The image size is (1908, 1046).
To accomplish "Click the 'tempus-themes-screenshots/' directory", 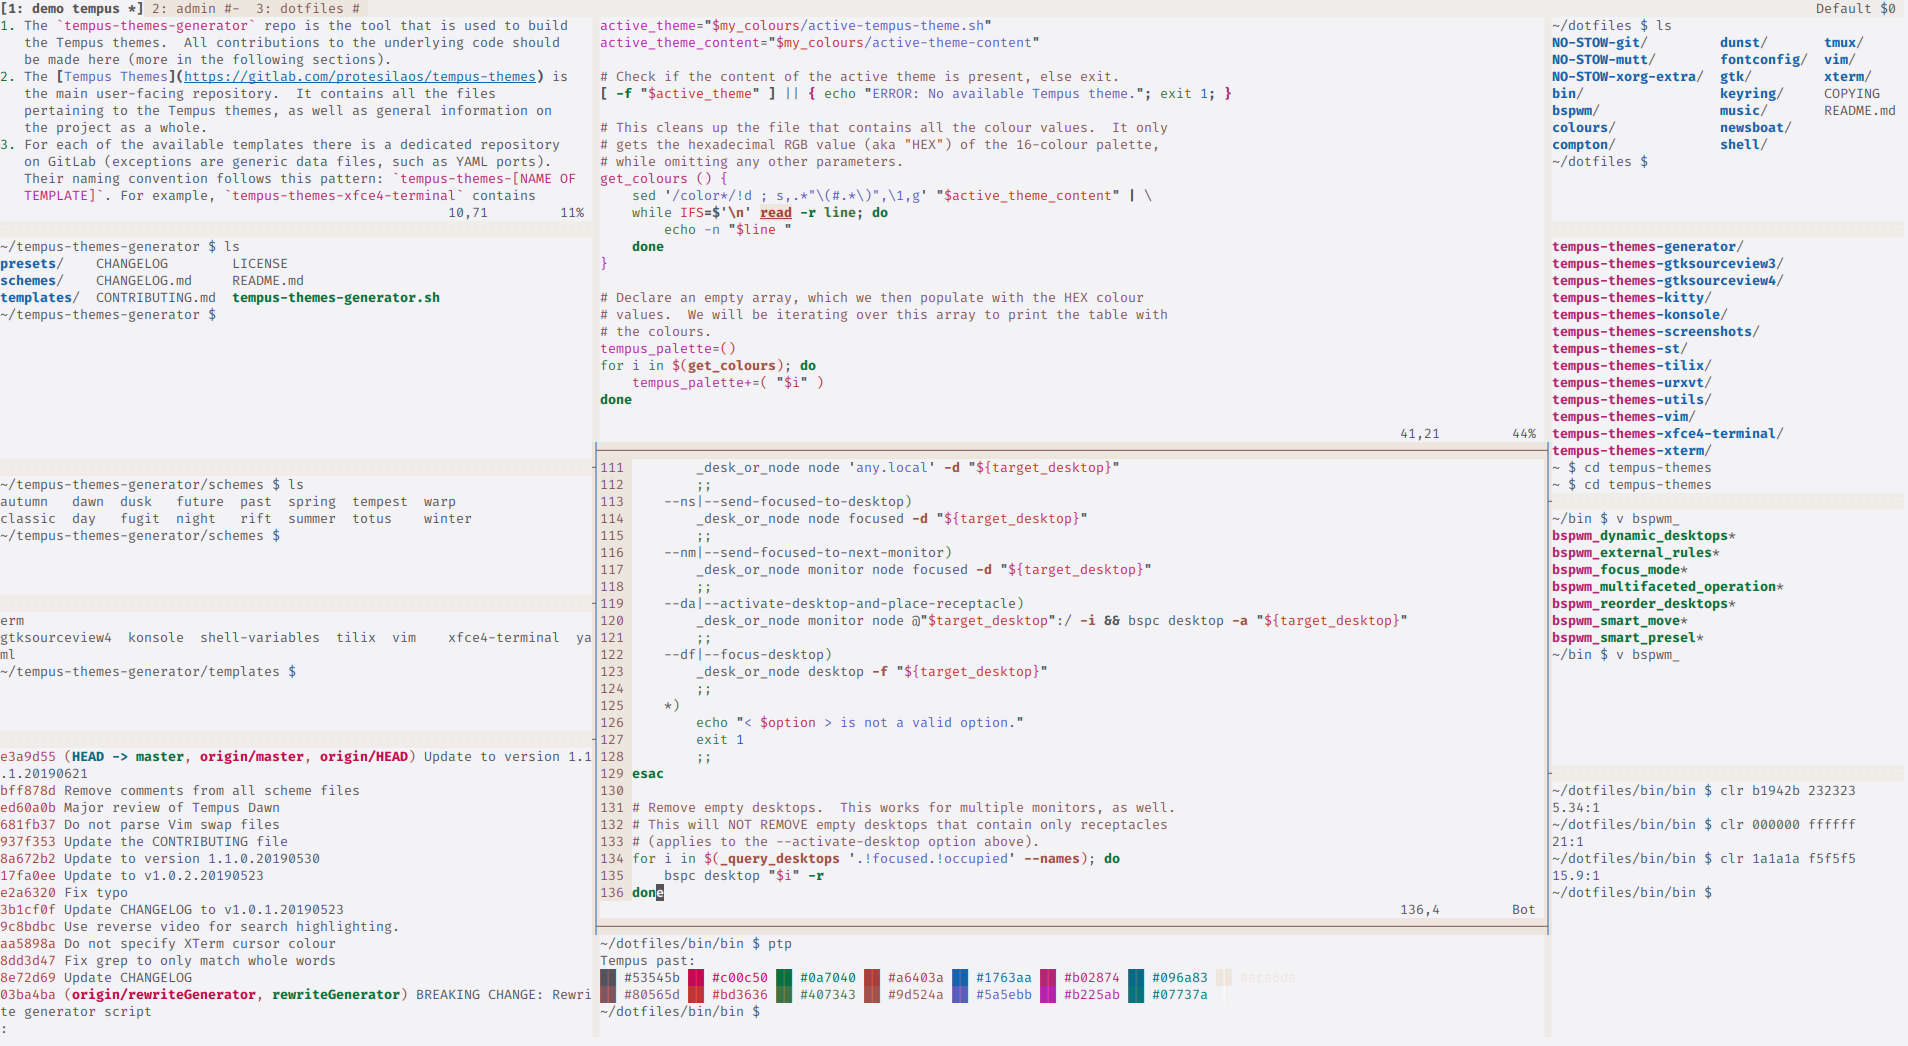I will 1656,332.
